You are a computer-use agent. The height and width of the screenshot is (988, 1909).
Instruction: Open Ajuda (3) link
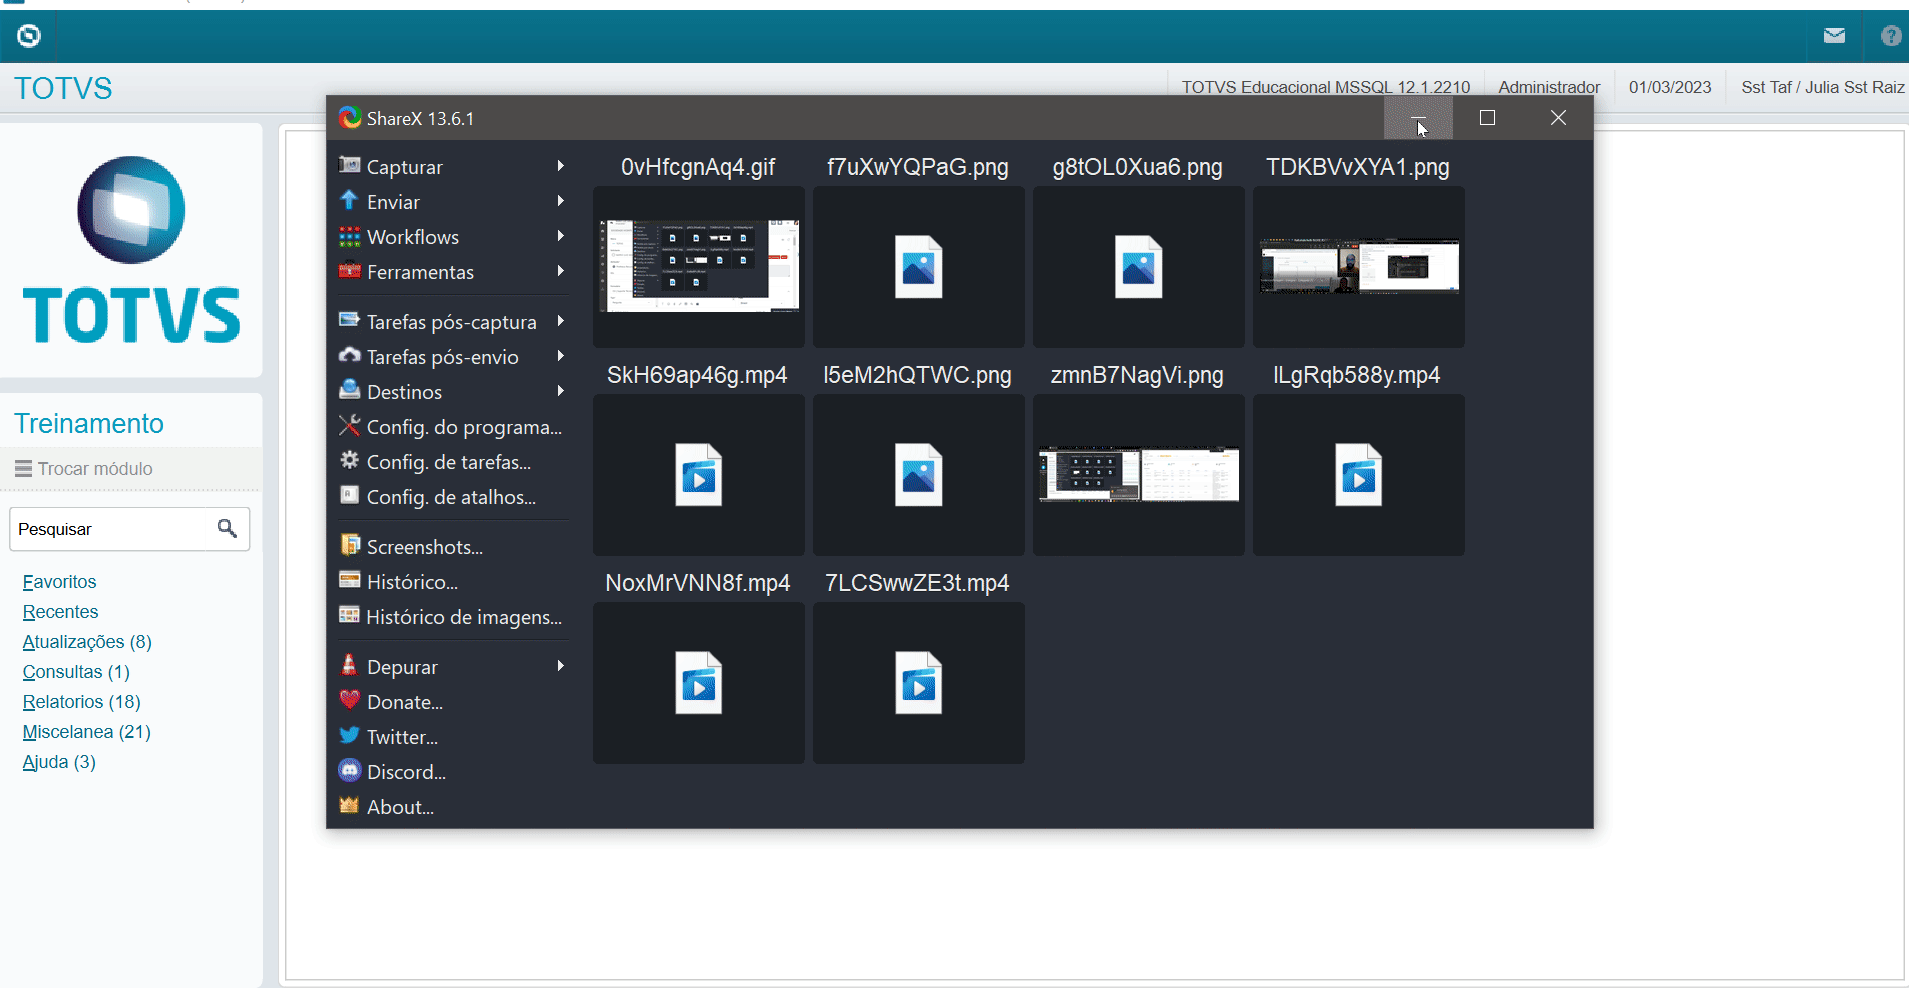point(59,762)
